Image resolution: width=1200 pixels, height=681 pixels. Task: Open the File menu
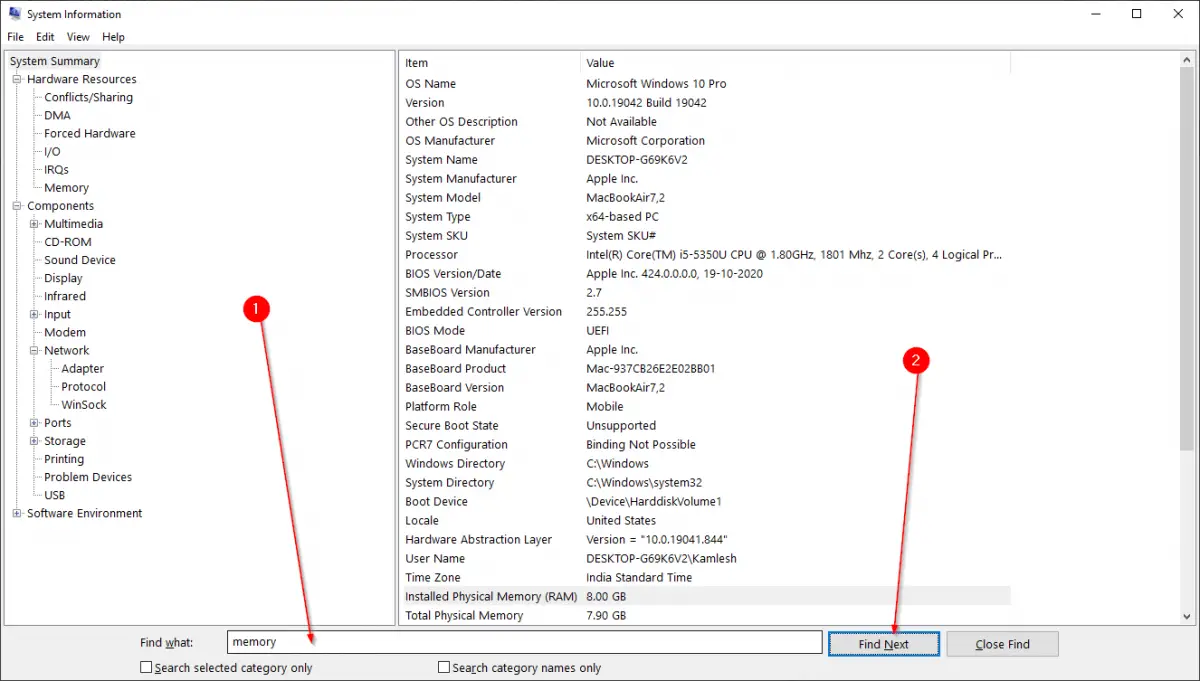(x=15, y=36)
